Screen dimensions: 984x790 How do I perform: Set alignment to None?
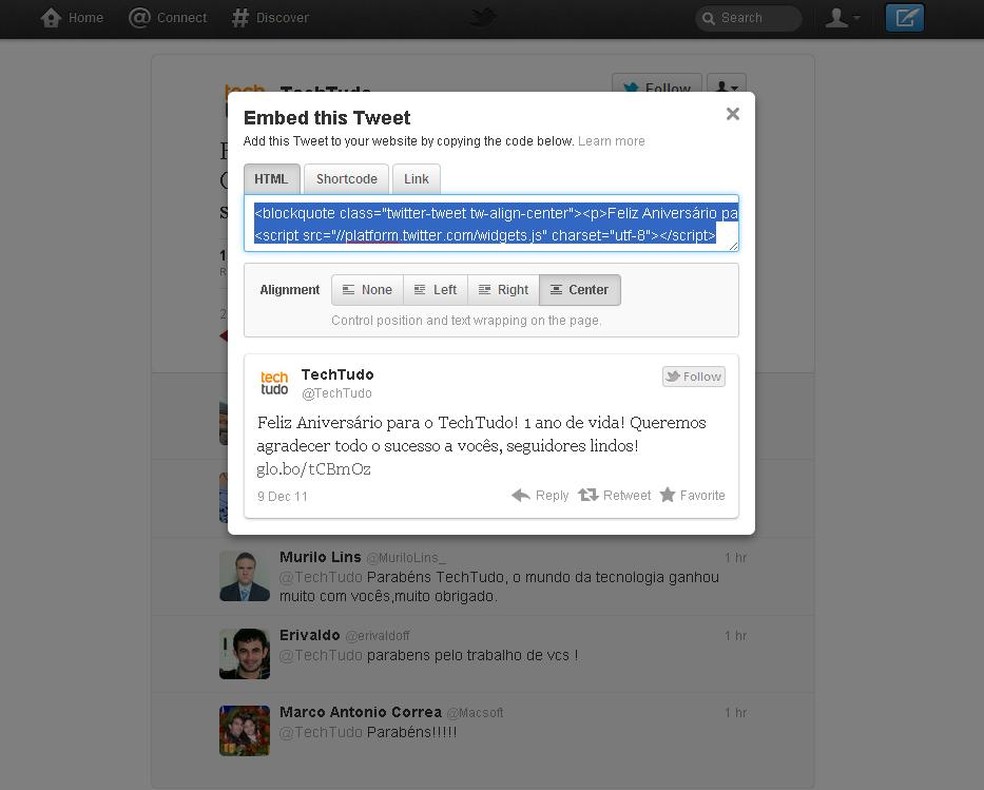coord(367,290)
